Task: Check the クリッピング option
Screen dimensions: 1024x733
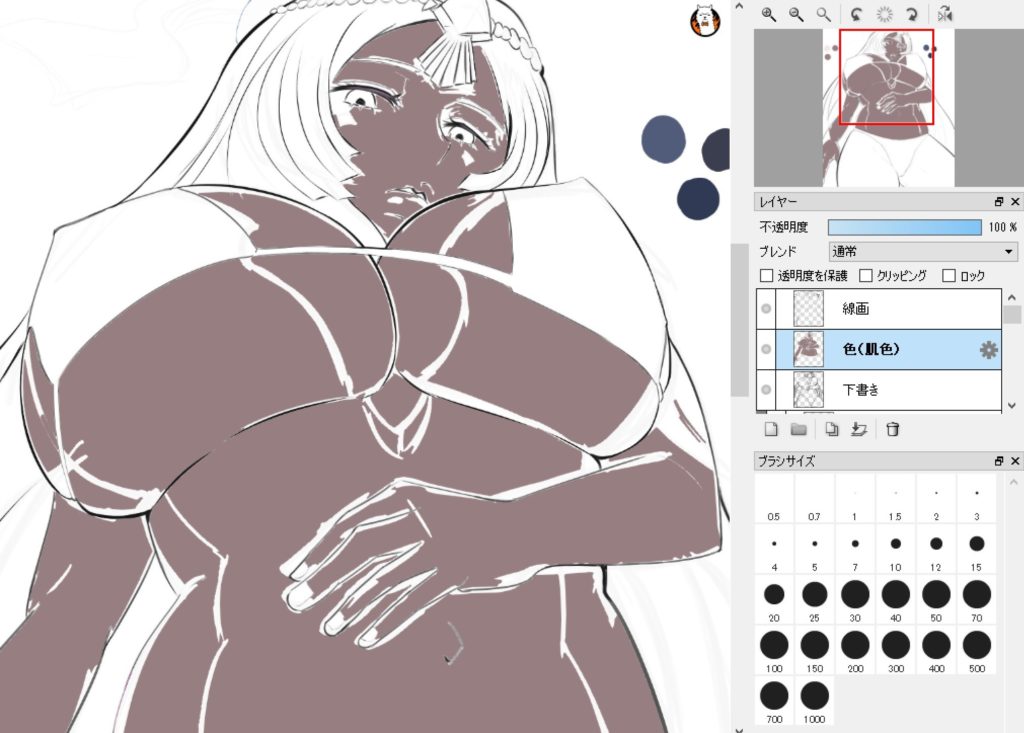Action: [866, 276]
